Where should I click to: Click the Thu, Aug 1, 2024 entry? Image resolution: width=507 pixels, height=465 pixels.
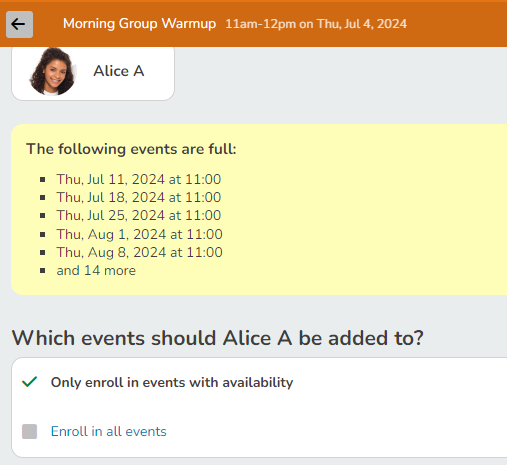tap(139, 234)
